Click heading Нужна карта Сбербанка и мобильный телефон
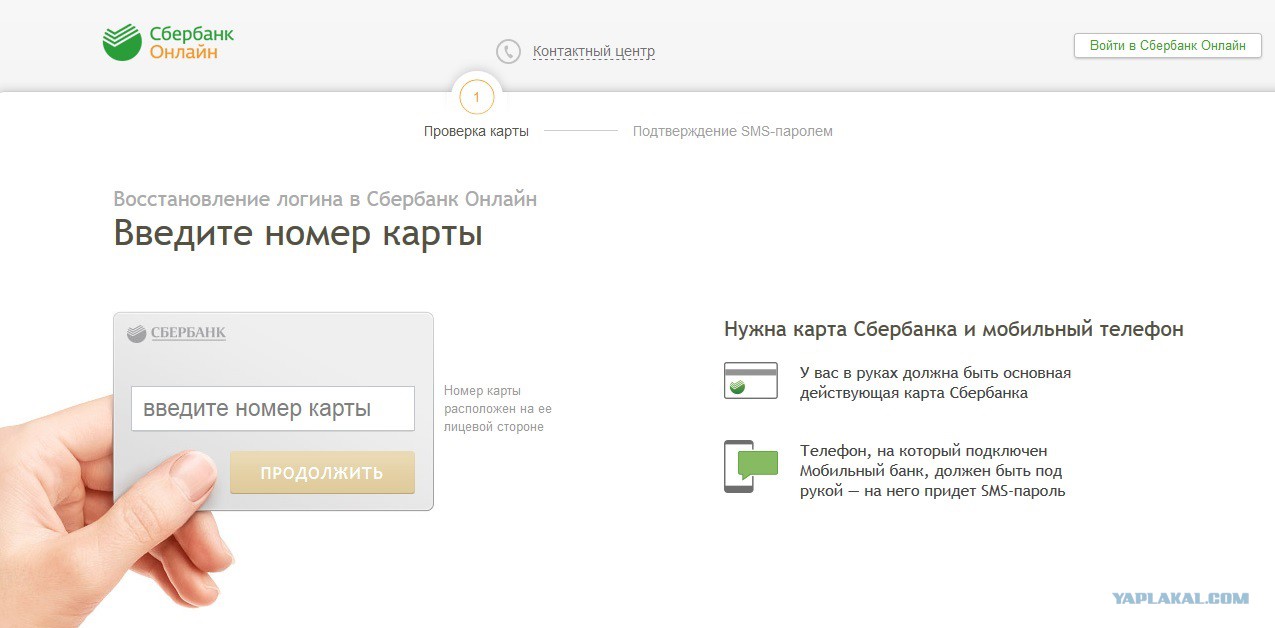 pos(954,329)
